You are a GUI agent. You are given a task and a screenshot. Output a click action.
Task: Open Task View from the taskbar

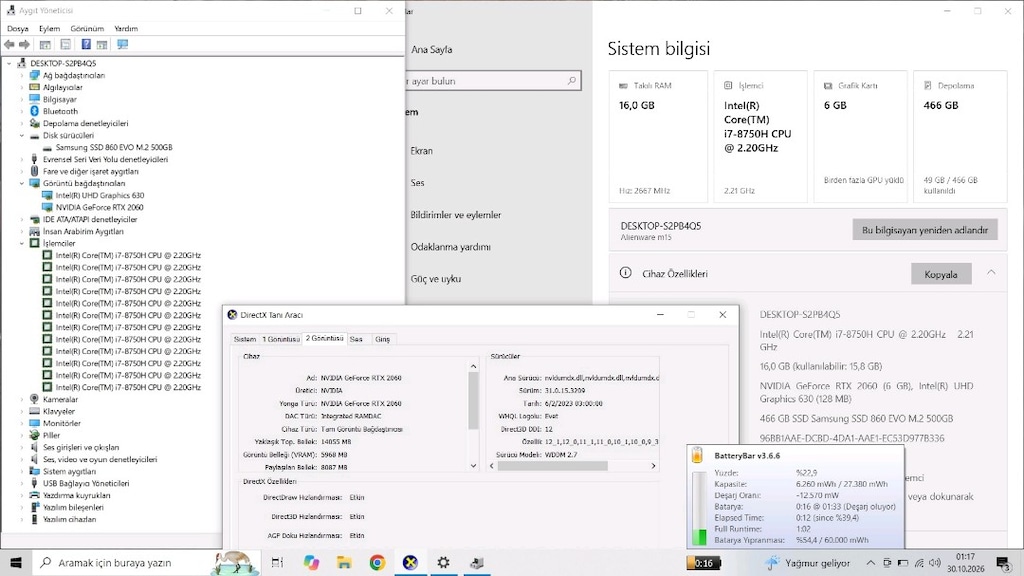(278, 562)
